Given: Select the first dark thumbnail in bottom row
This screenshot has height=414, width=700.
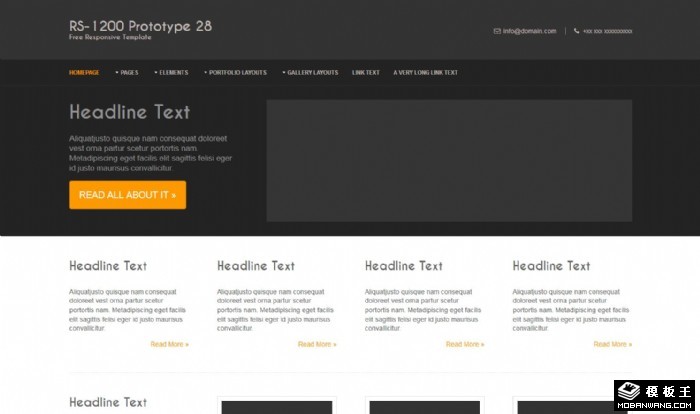Looking at the screenshot, I should coord(276,407).
